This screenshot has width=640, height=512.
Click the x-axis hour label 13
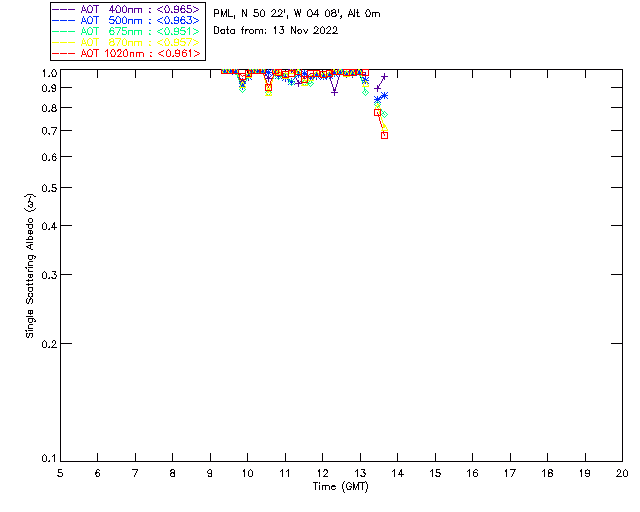tap(360, 473)
